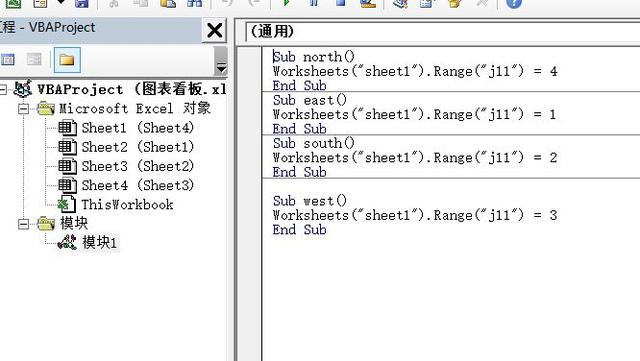Select Microsoft Excel 对象 folder label
The height and width of the screenshot is (361, 640).
tap(135, 109)
